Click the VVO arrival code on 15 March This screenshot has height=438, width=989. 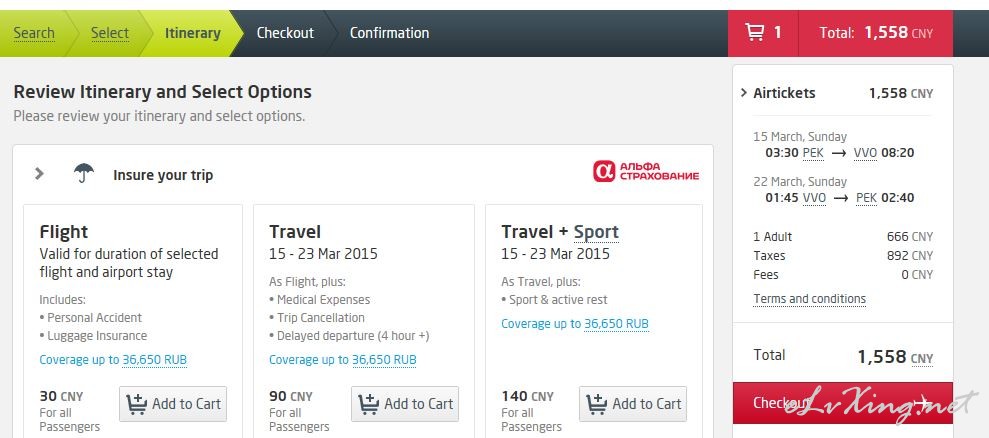(x=865, y=153)
